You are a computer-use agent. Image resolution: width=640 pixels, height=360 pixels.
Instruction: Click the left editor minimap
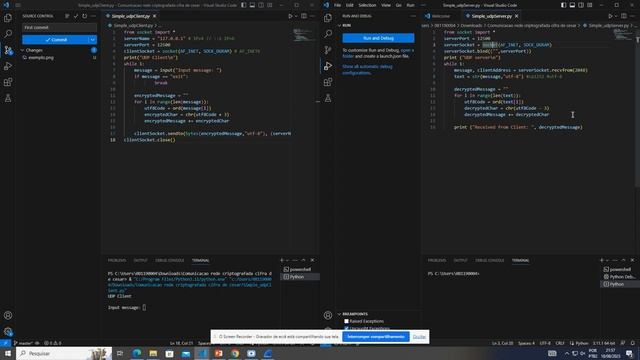[x=304, y=35]
